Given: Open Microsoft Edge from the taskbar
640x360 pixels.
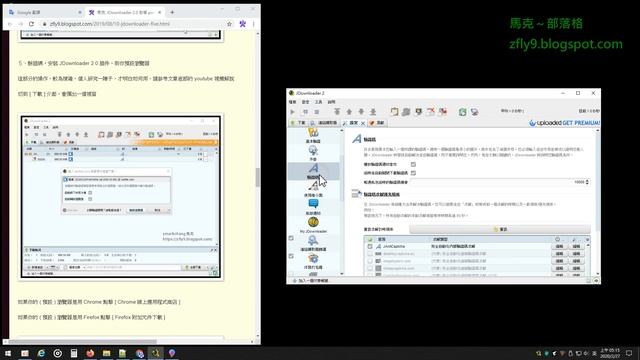Looking at the screenshot, I should (x=41, y=353).
